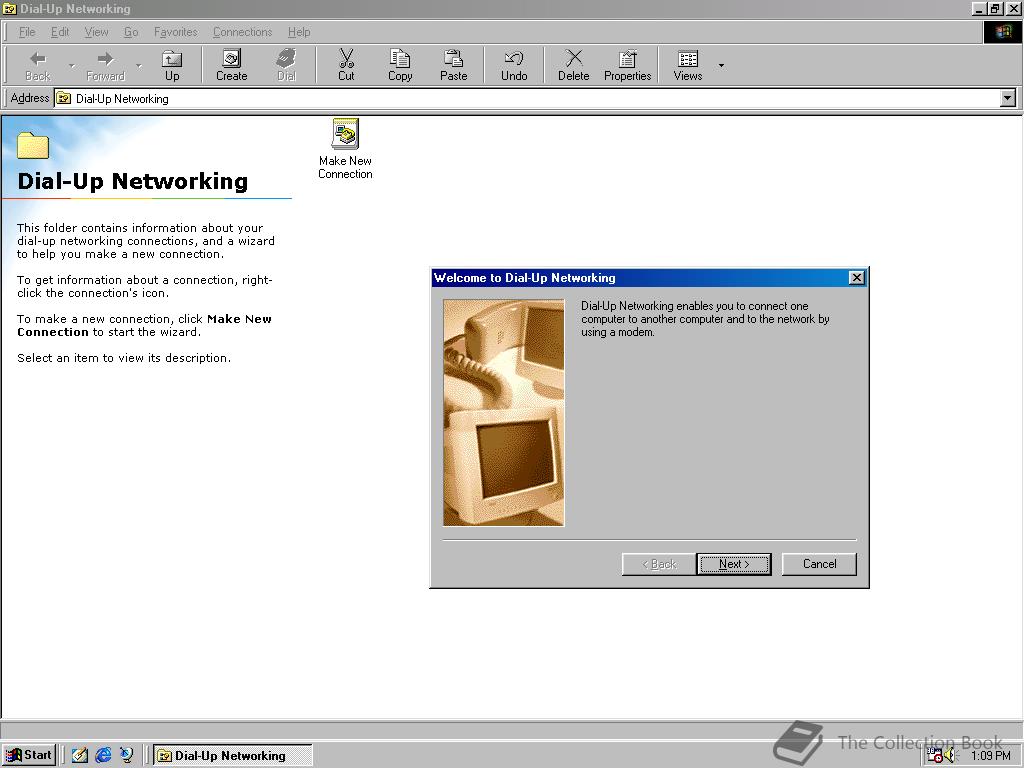Open the File menu
The width and height of the screenshot is (1024, 768).
point(27,32)
